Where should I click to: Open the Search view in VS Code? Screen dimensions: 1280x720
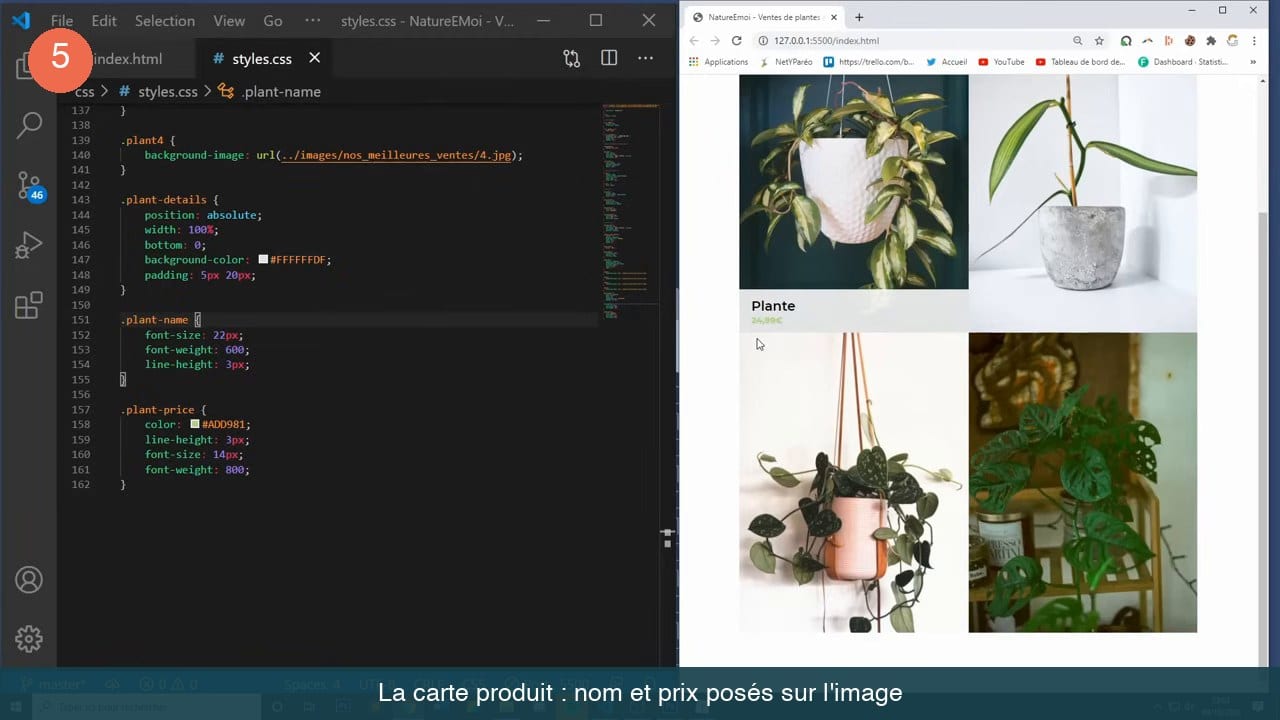29,125
